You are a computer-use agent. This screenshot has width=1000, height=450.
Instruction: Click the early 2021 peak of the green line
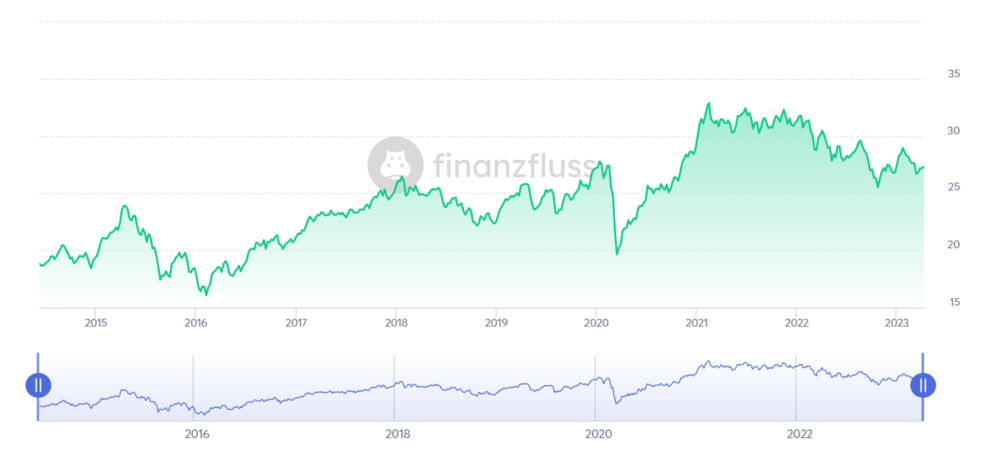click(708, 103)
